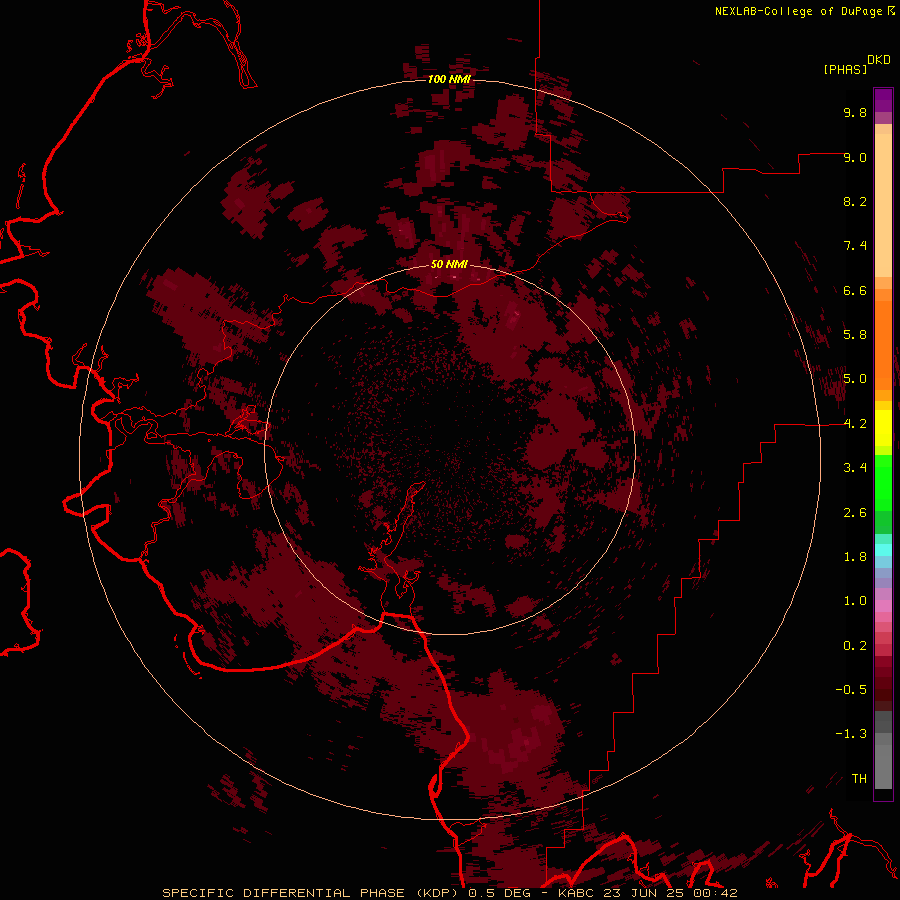
Task: Click the 6.6 scale label
Action: point(855,290)
